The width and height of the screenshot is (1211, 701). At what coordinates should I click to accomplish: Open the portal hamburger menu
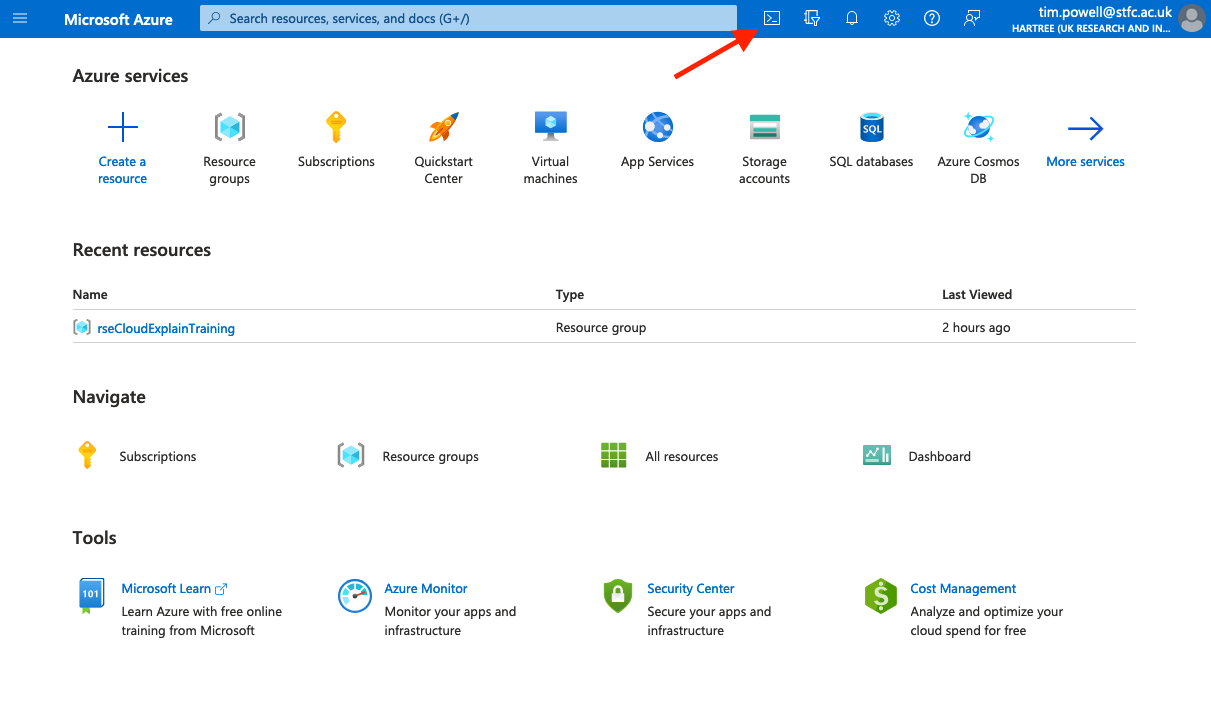click(x=20, y=18)
